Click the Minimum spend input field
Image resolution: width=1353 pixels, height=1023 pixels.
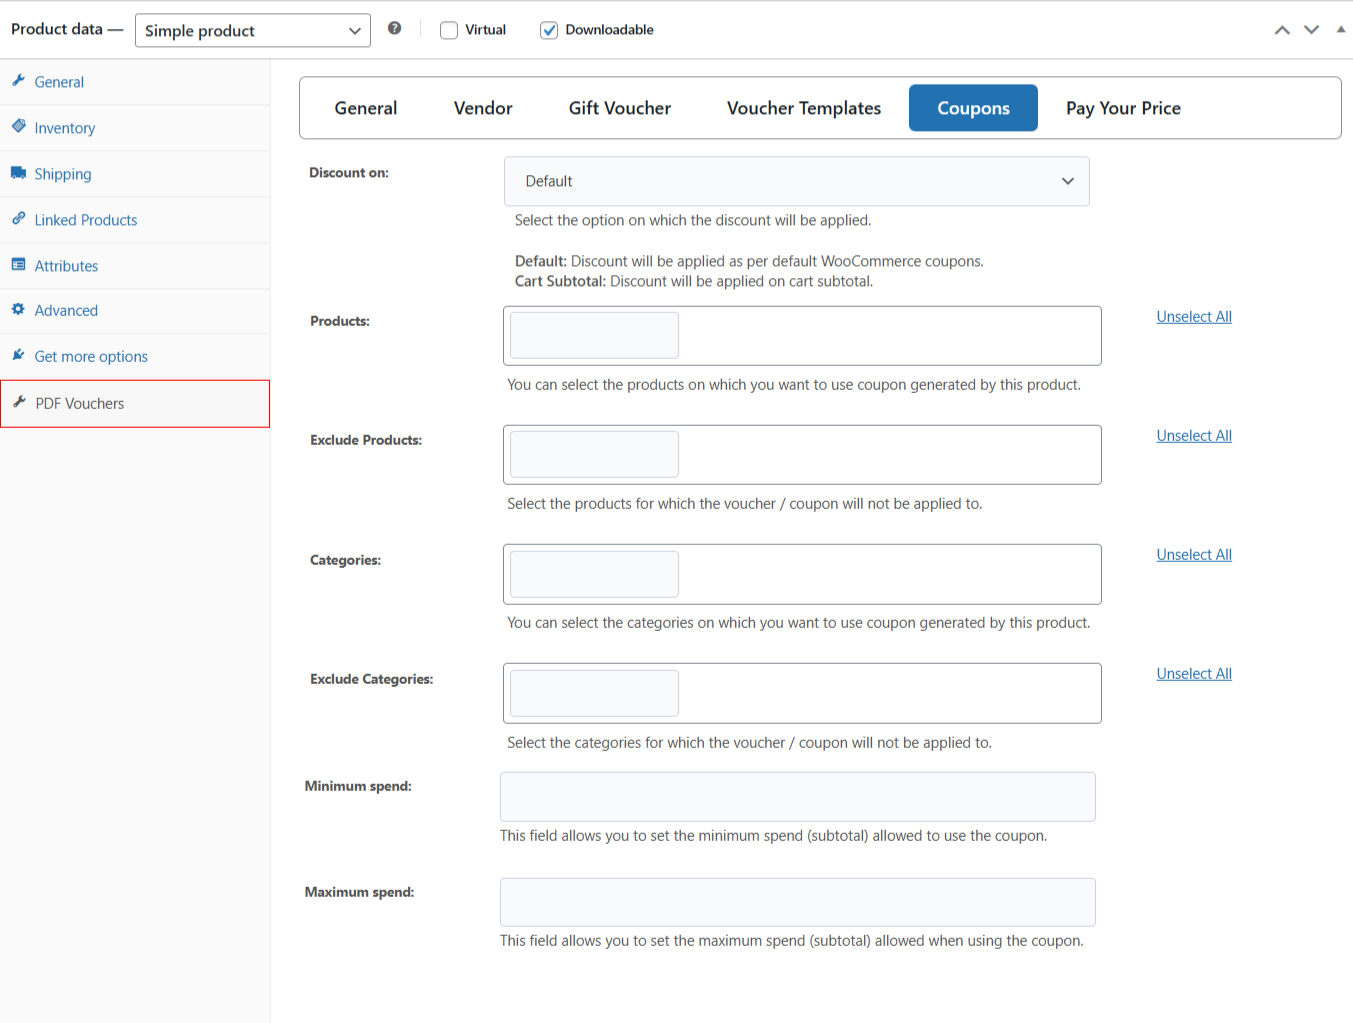click(x=797, y=797)
